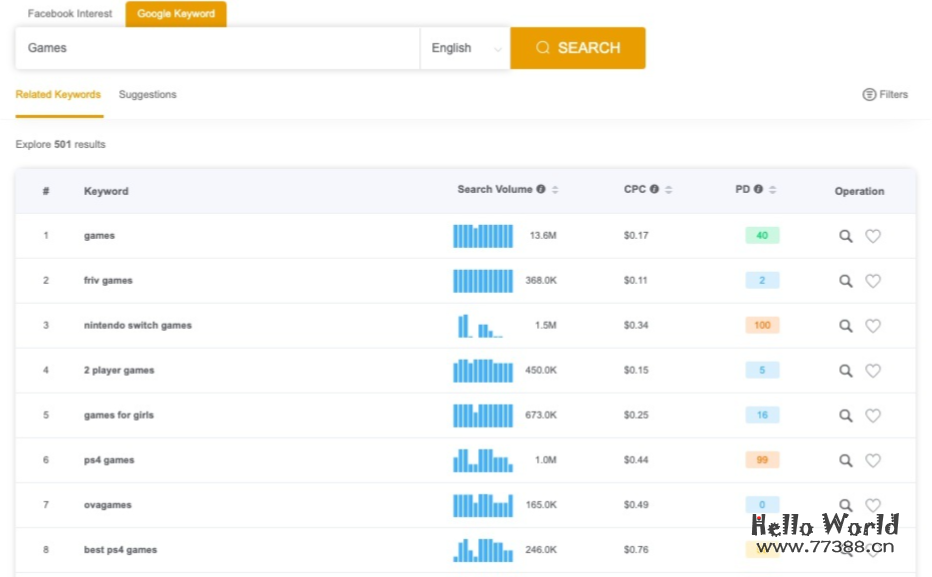This screenshot has width=932, height=577.
Task: Search 'games for girls' using magnifier icon
Action: pyautogui.click(x=845, y=416)
